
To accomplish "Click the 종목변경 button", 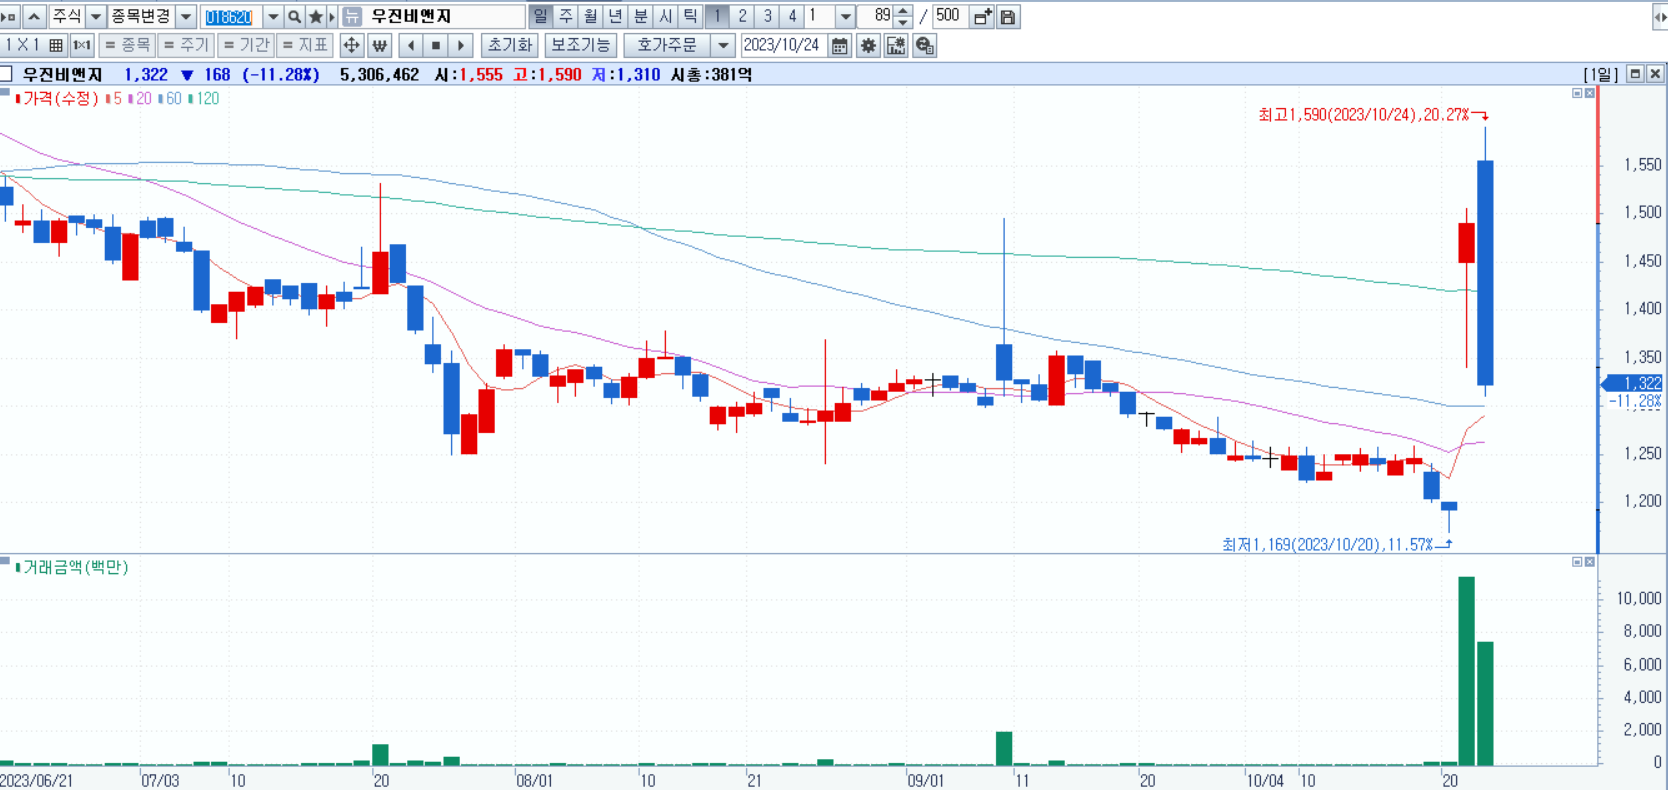I will (141, 16).
